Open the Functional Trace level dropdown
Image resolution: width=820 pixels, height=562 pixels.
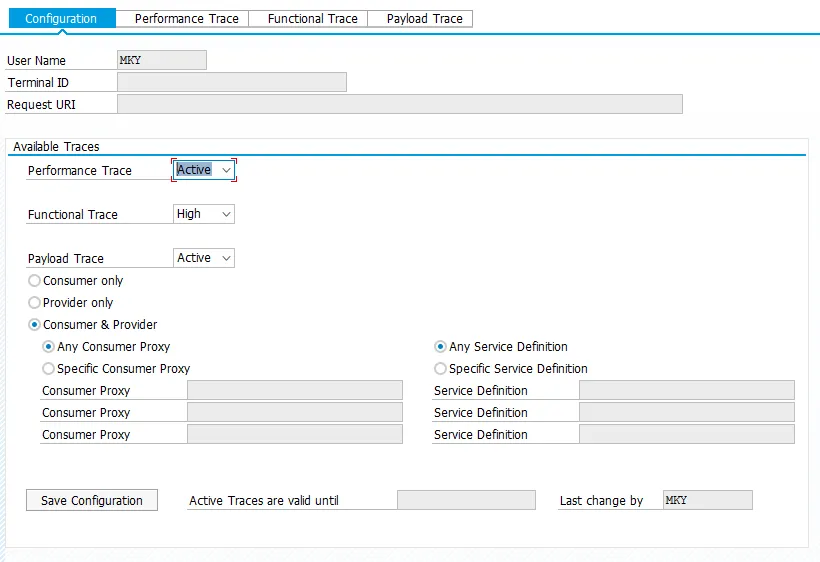tap(204, 214)
